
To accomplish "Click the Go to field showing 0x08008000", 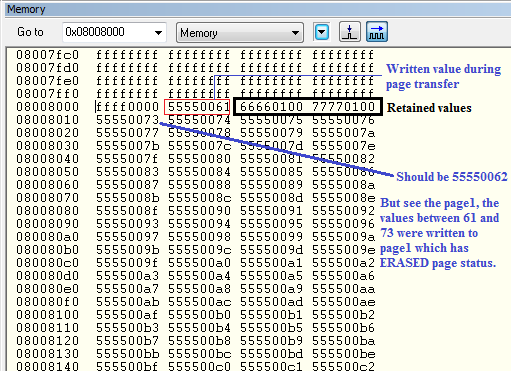I will tap(114, 32).
